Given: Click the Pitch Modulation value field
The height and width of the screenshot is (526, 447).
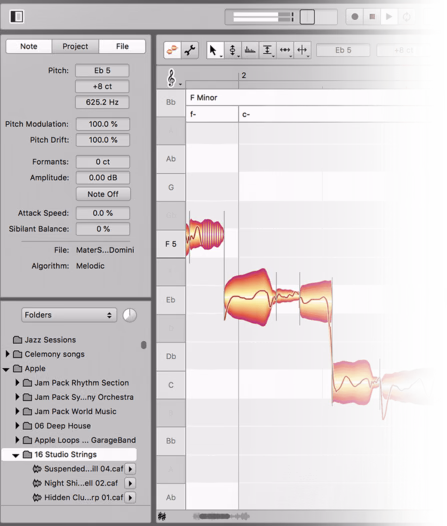Looking at the screenshot, I should coord(103,124).
